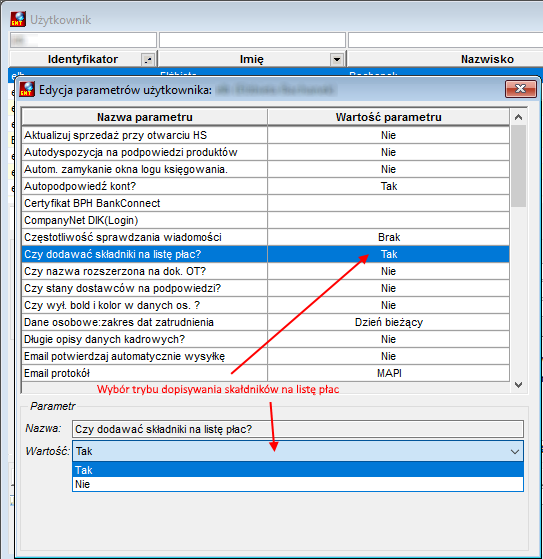Select row Częstotliwość sprawdzania wiadomości

coord(265,237)
